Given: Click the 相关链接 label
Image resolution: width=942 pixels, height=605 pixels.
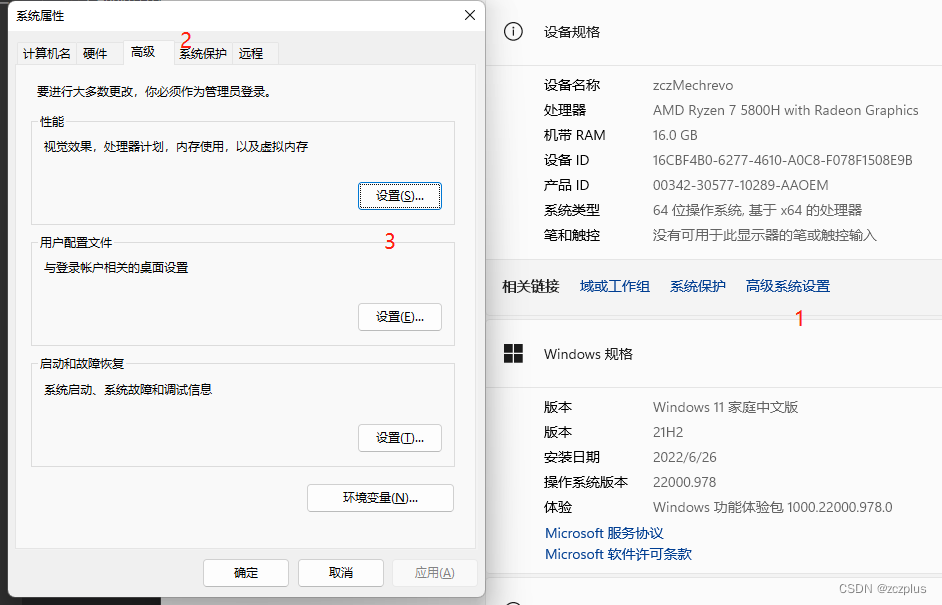Looking at the screenshot, I should click(x=530, y=286).
